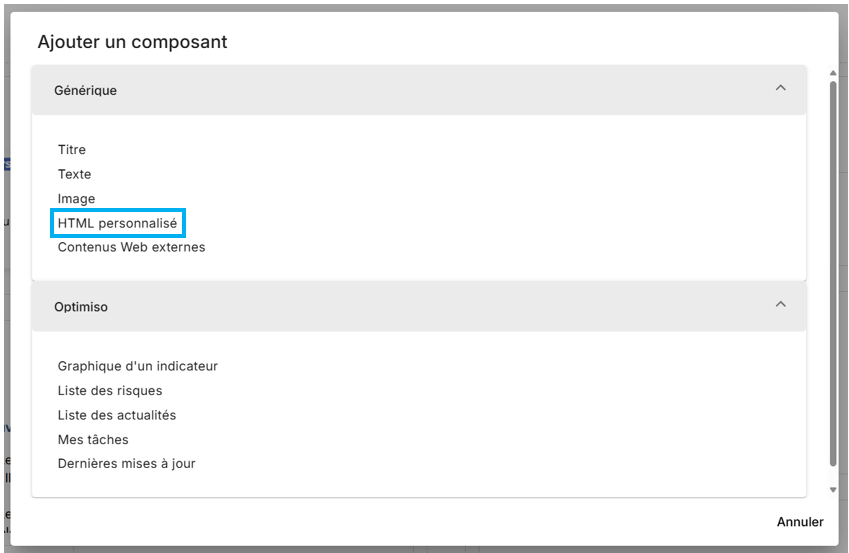Image resolution: width=849 pixels, height=553 pixels.
Task: Add an Image component
Action: point(76,199)
